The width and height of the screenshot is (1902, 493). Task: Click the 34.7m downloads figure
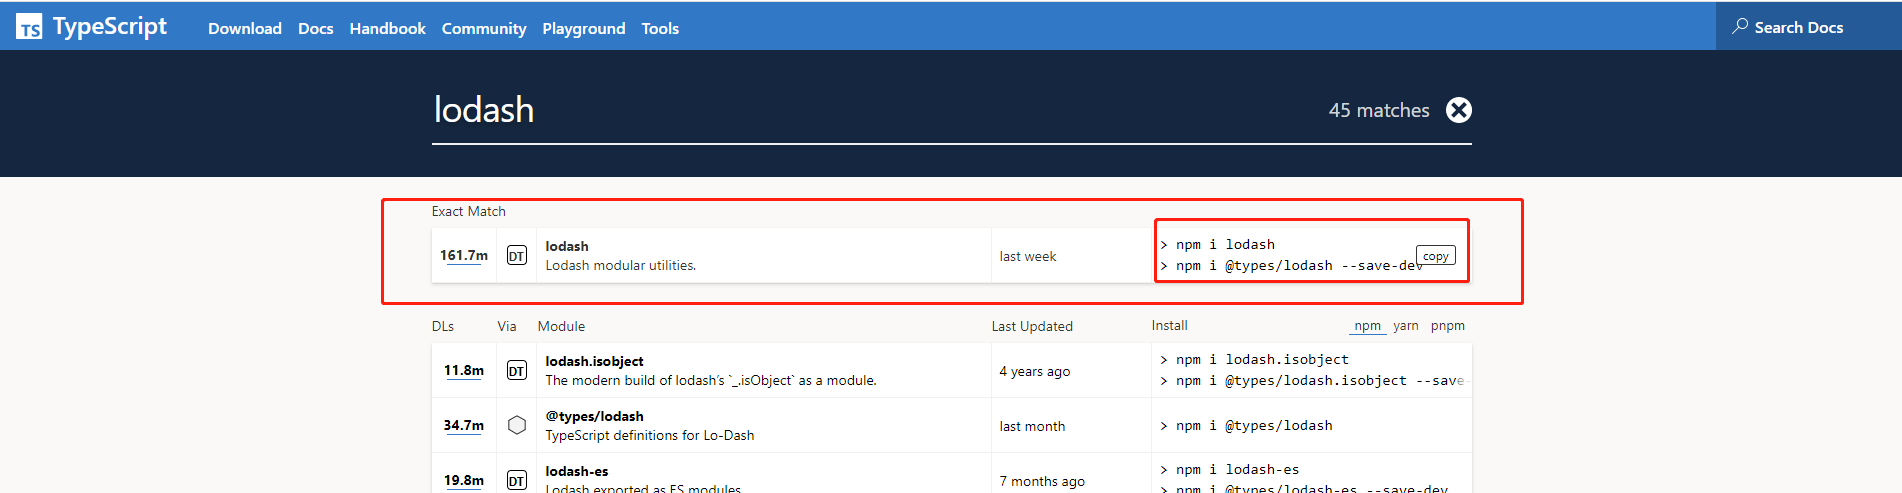464,425
